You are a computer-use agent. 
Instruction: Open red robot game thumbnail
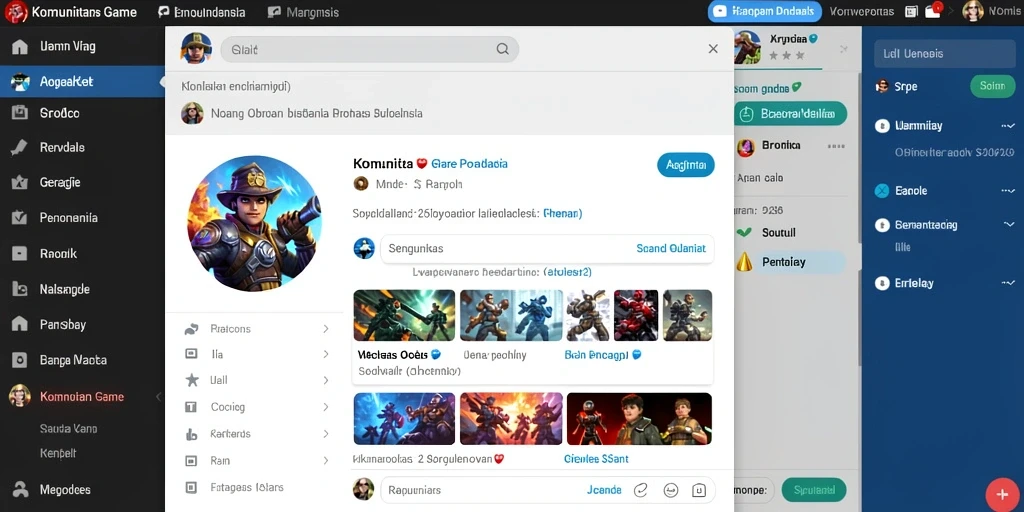point(636,315)
